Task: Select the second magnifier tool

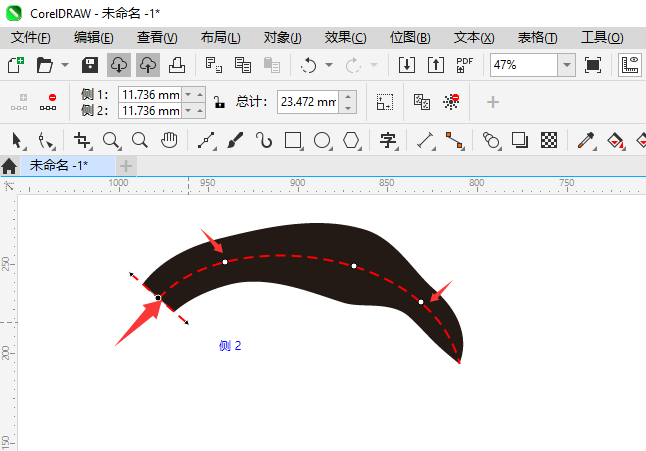Action: (x=140, y=140)
